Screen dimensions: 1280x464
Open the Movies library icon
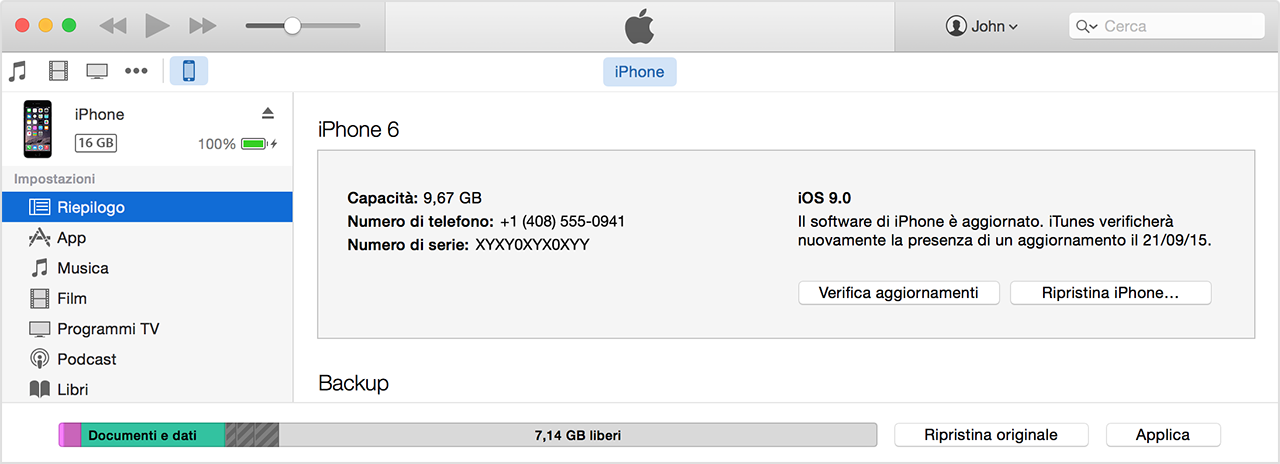pos(58,71)
